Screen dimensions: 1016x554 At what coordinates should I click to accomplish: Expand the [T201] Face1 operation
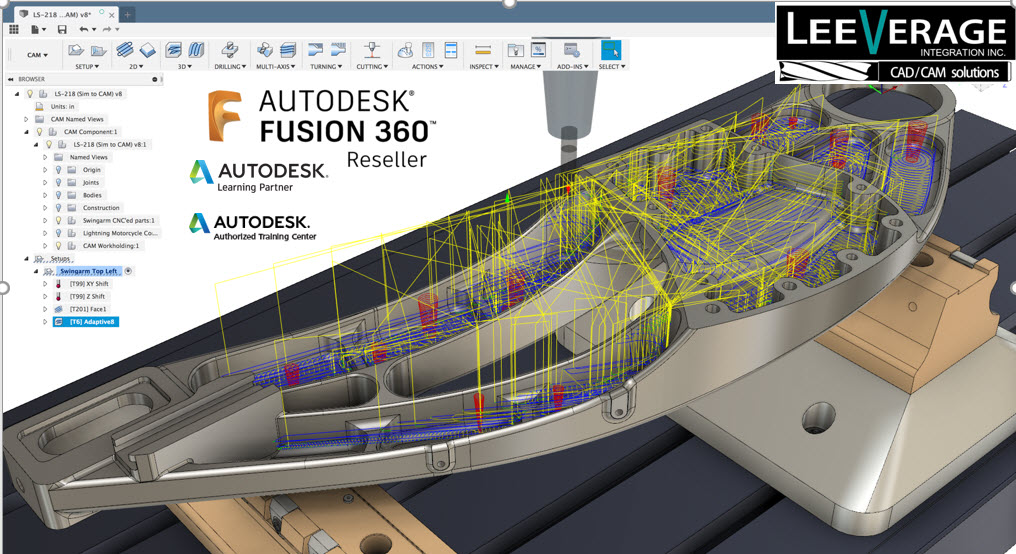tap(45, 309)
